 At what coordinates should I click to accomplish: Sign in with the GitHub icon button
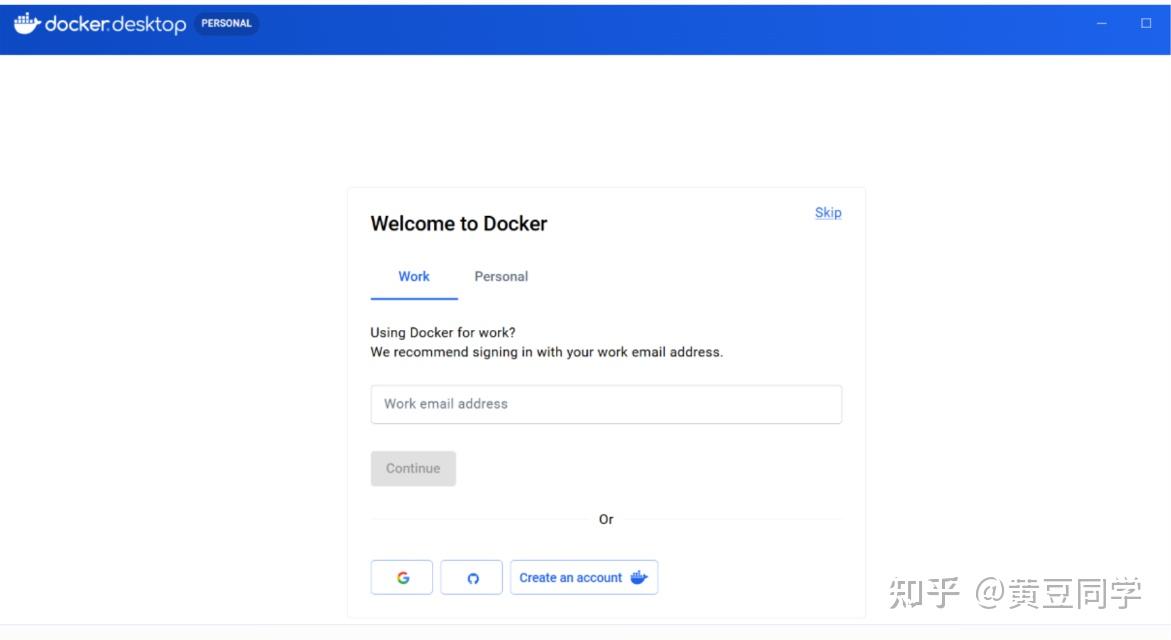pyautogui.click(x=471, y=577)
